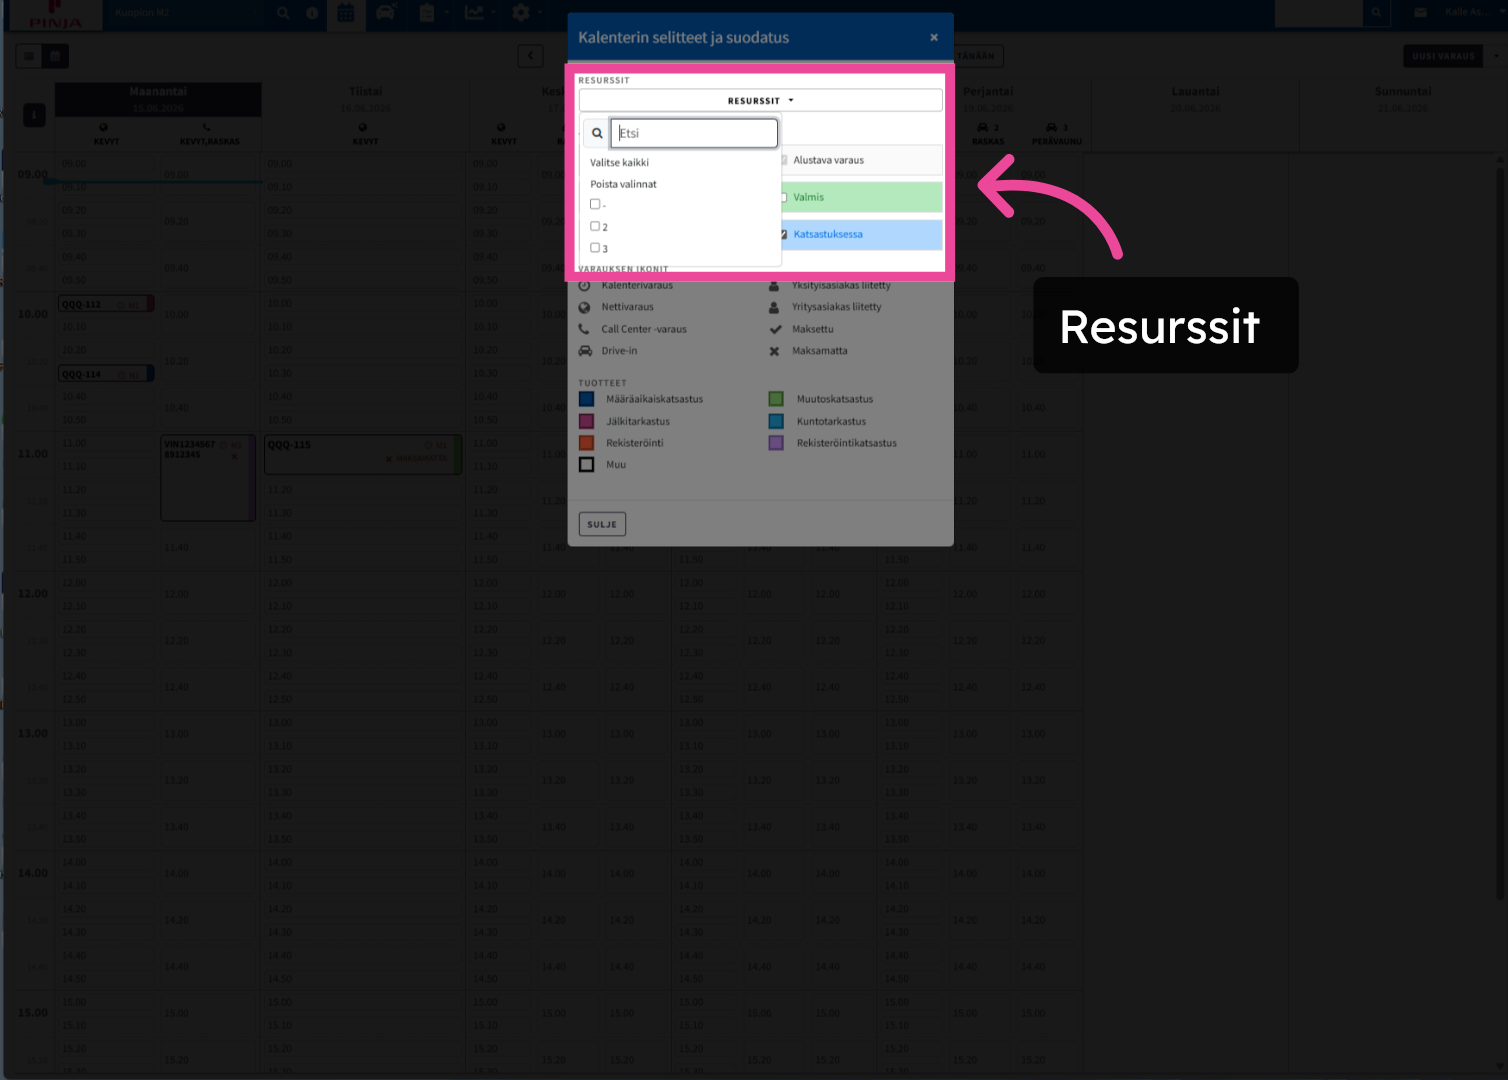The image size is (1508, 1080).
Task: Open the settings gear in top toolbar
Action: (520, 13)
